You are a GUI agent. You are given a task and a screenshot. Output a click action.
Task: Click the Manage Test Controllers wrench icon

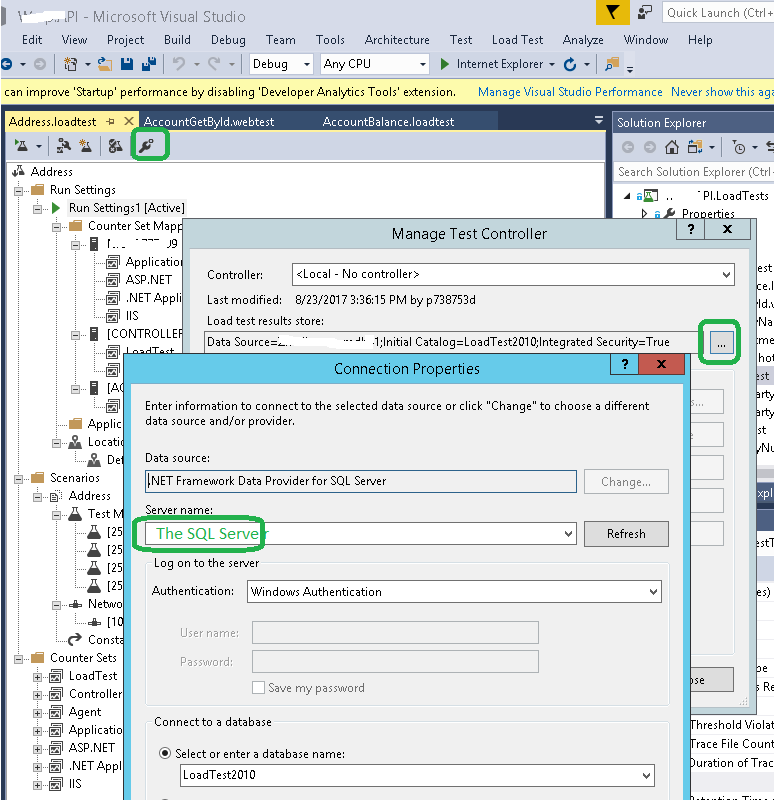pos(147,146)
